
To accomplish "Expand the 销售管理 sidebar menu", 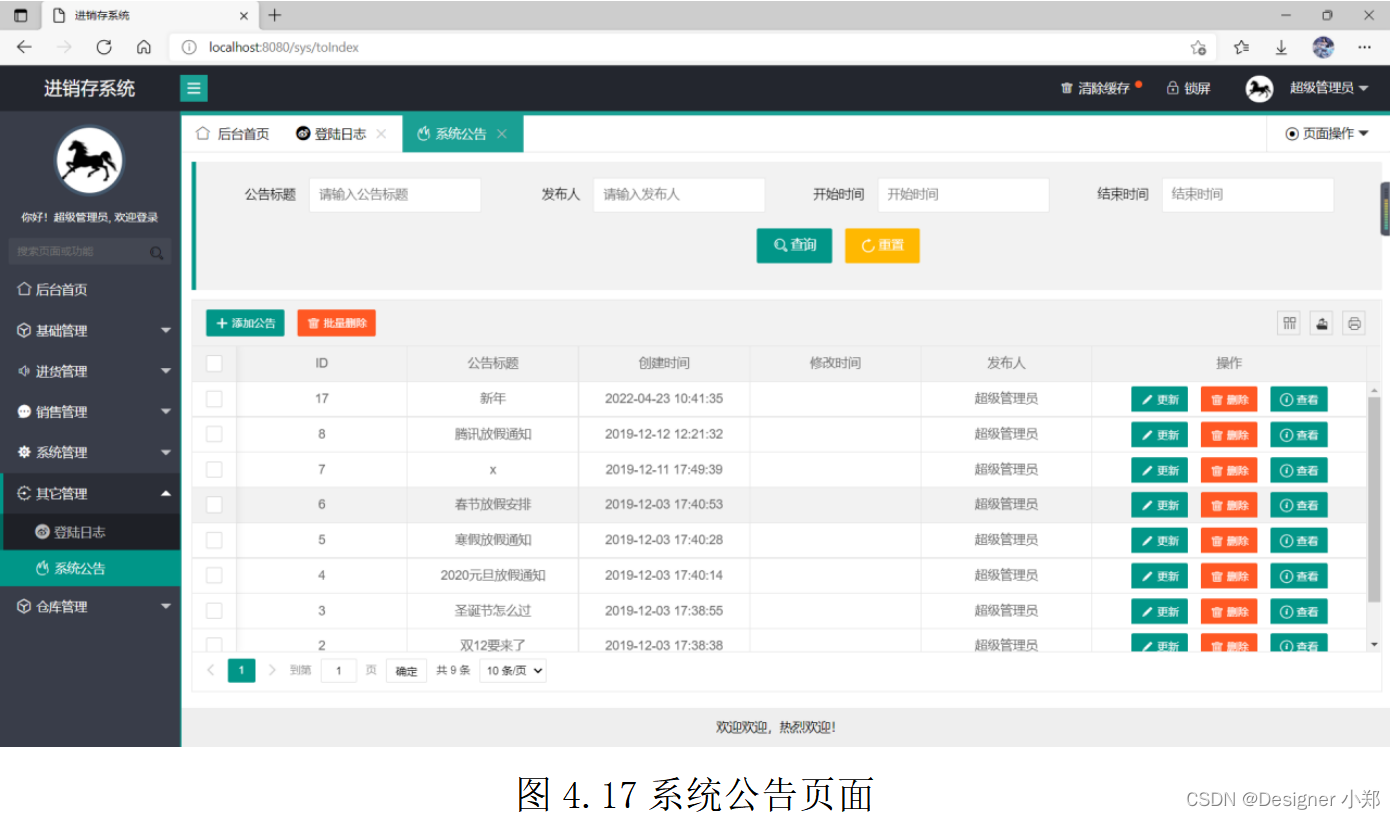I will (x=90, y=412).
